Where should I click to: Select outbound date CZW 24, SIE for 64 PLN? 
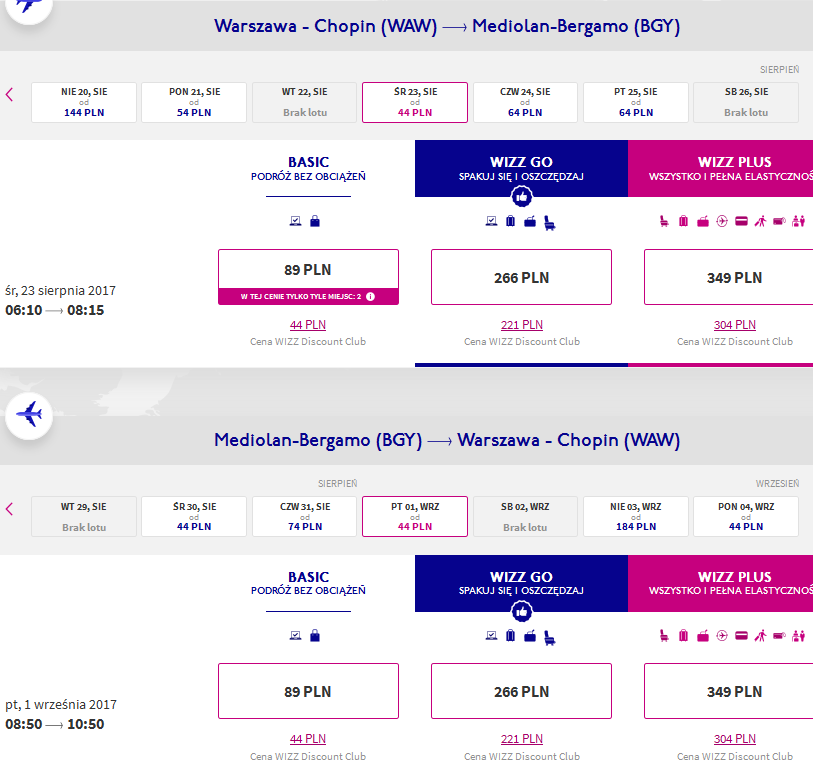[x=525, y=102]
